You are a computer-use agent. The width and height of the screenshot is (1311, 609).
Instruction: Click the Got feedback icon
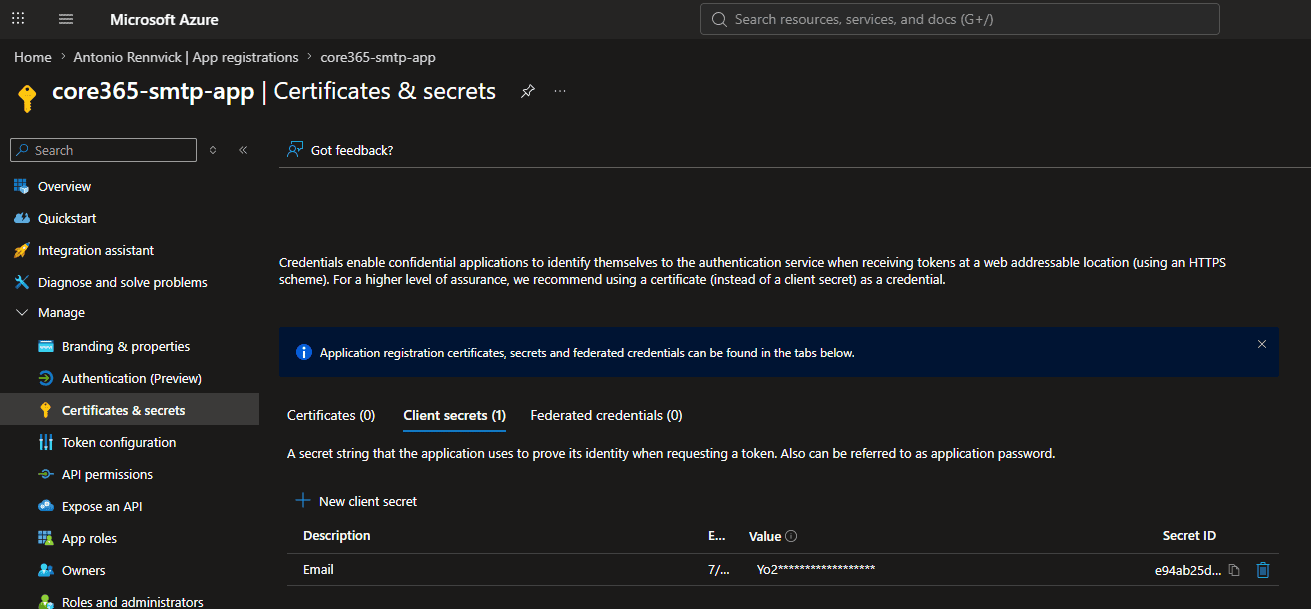coord(295,150)
